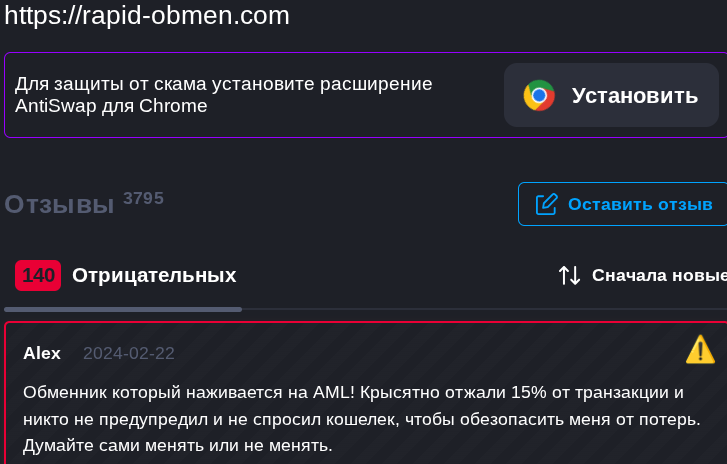Click the AntiSwap scam protection banner text
The width and height of the screenshot is (727, 464).
224,95
